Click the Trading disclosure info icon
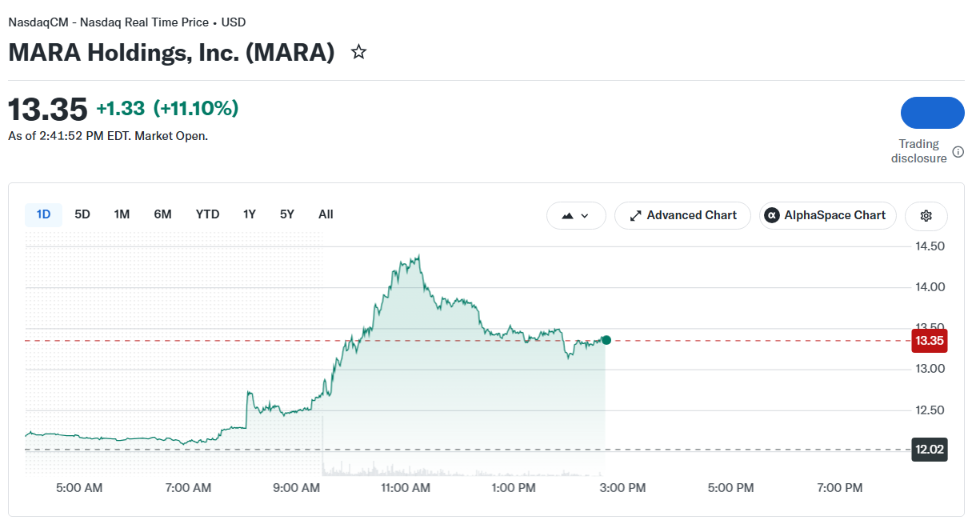The width and height of the screenshot is (972, 527). [958, 152]
